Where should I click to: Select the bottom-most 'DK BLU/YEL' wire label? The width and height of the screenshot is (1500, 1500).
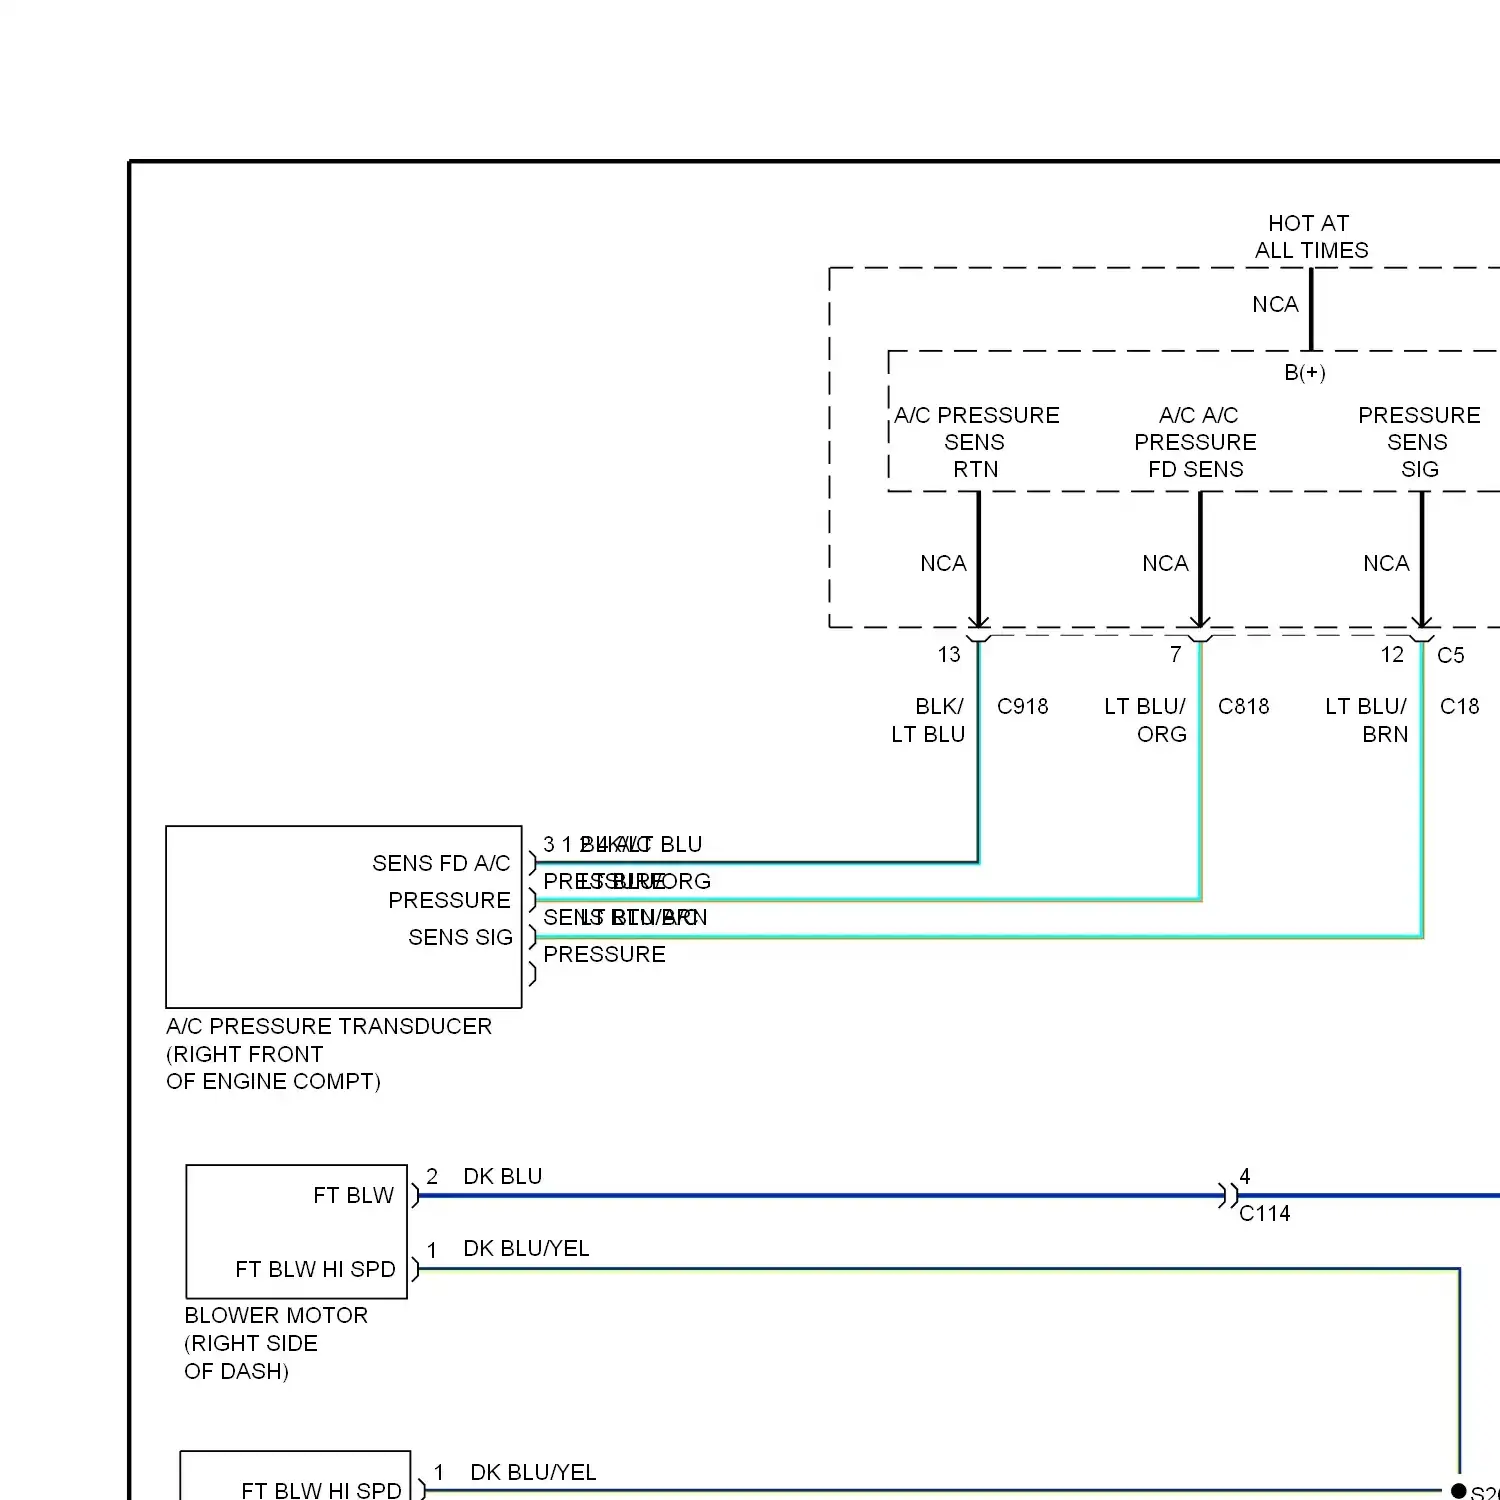(x=533, y=1473)
